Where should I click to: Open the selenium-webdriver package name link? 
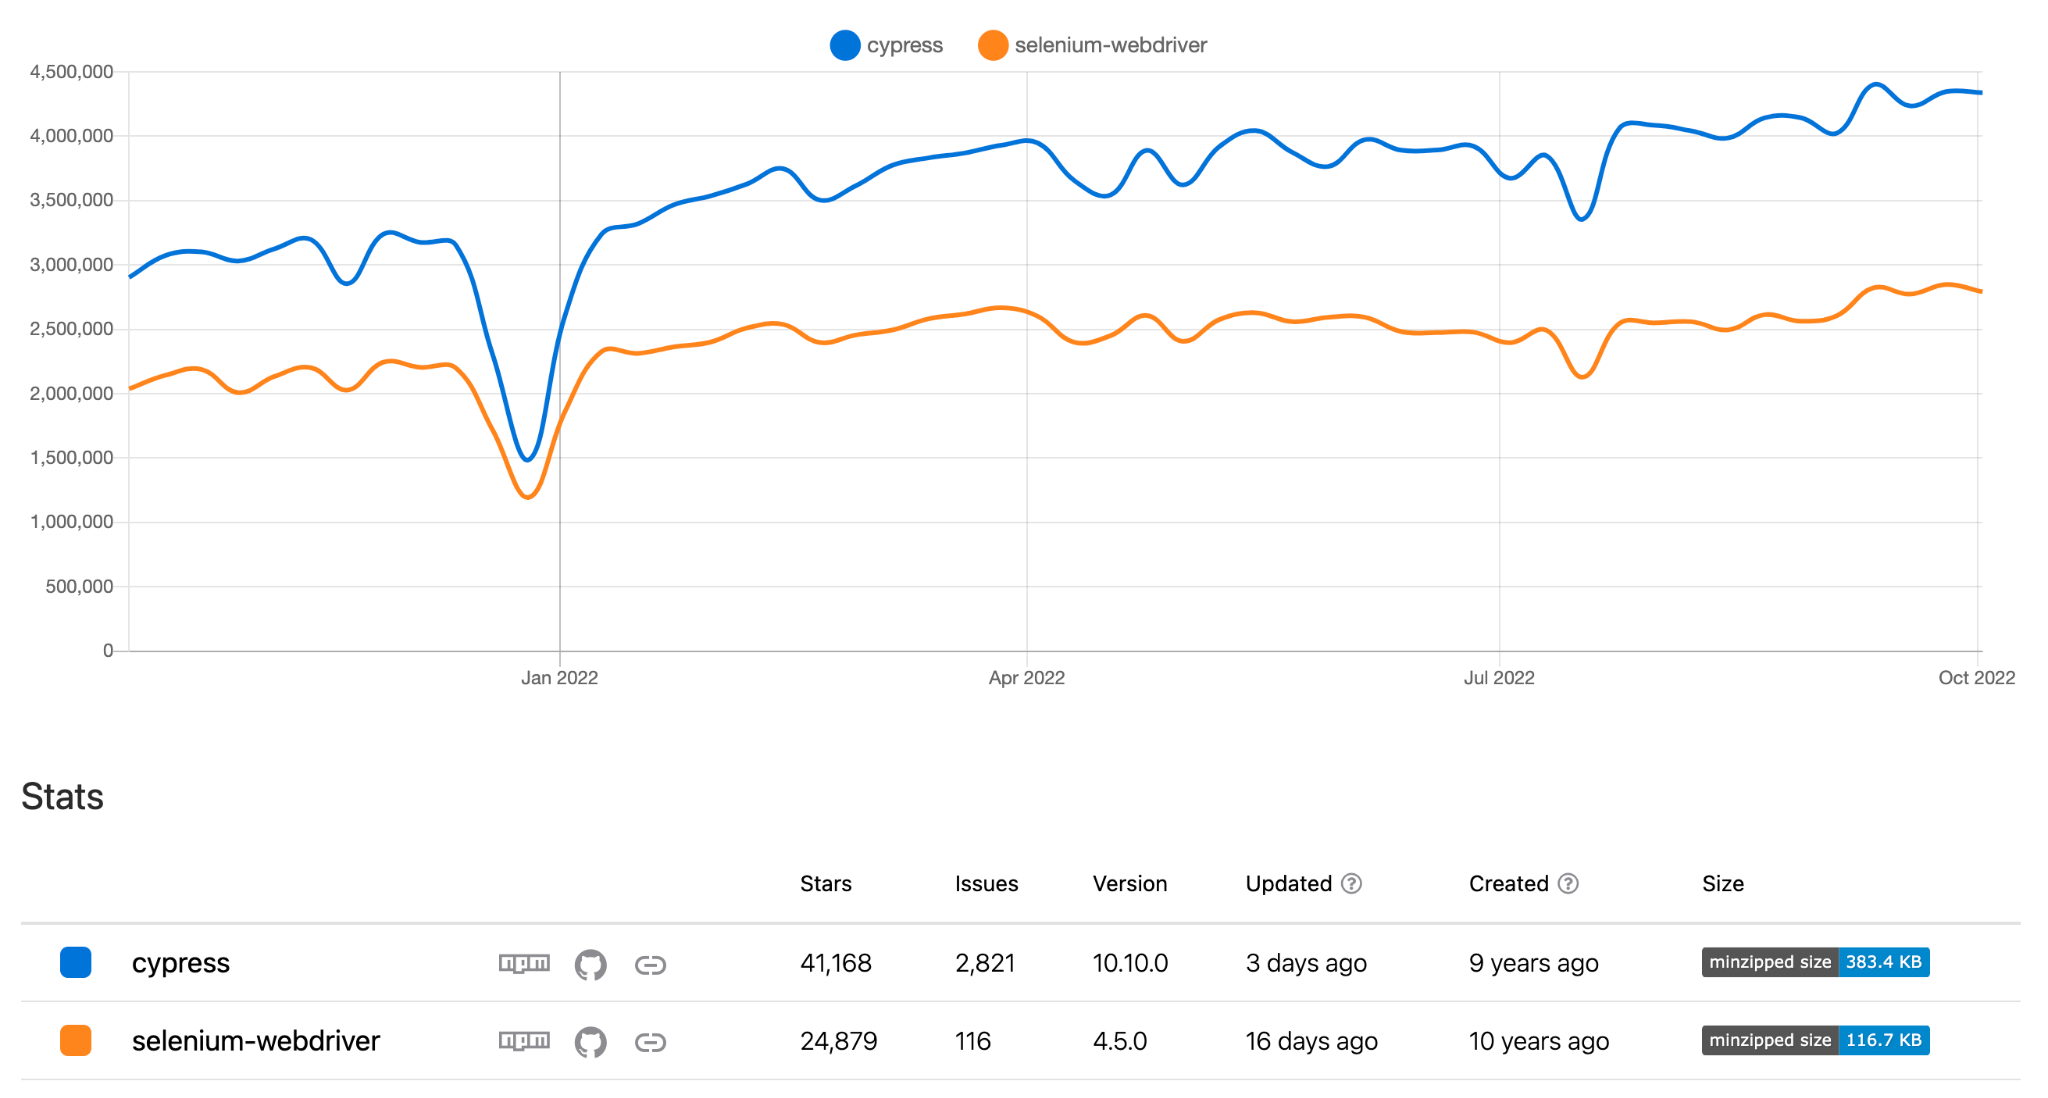pyautogui.click(x=256, y=1041)
